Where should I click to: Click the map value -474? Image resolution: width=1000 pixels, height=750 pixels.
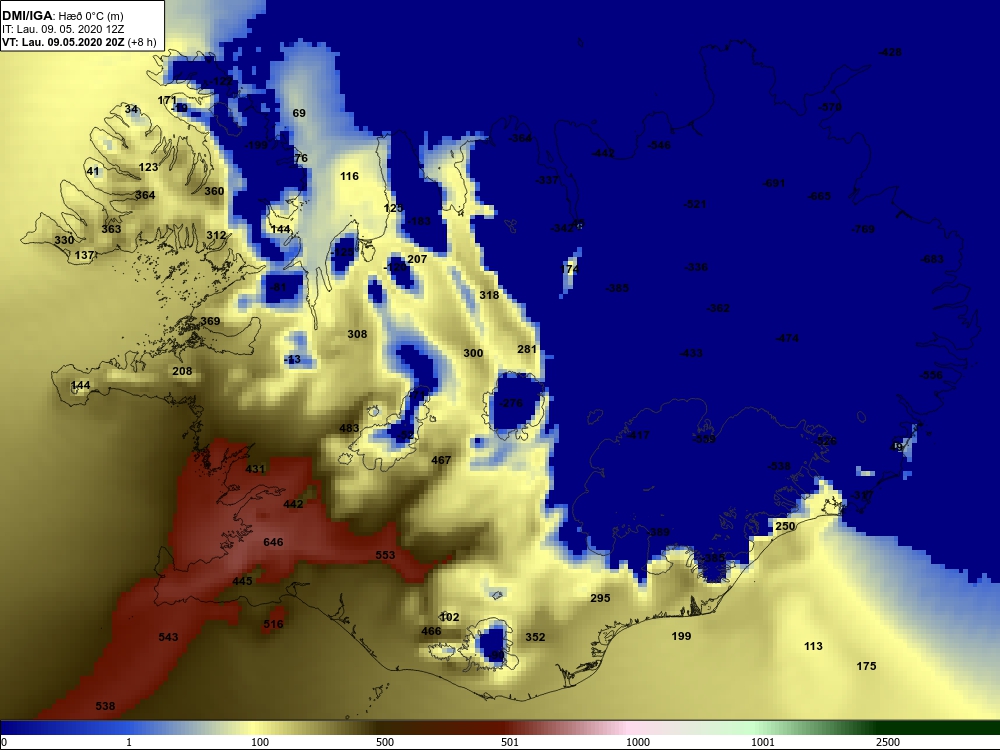(x=786, y=338)
